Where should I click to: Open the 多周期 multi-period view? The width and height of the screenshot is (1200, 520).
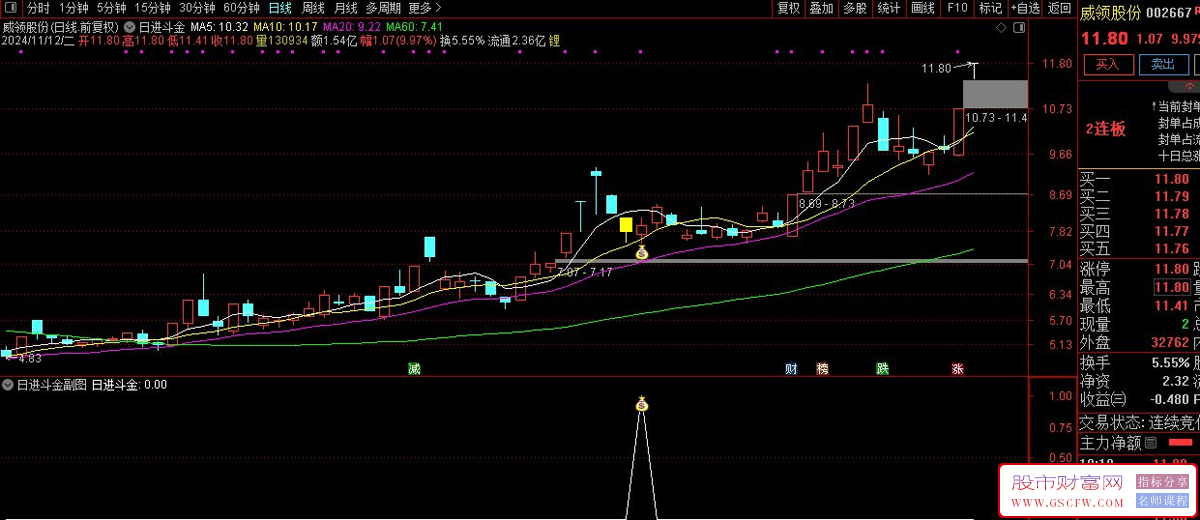coord(383,8)
